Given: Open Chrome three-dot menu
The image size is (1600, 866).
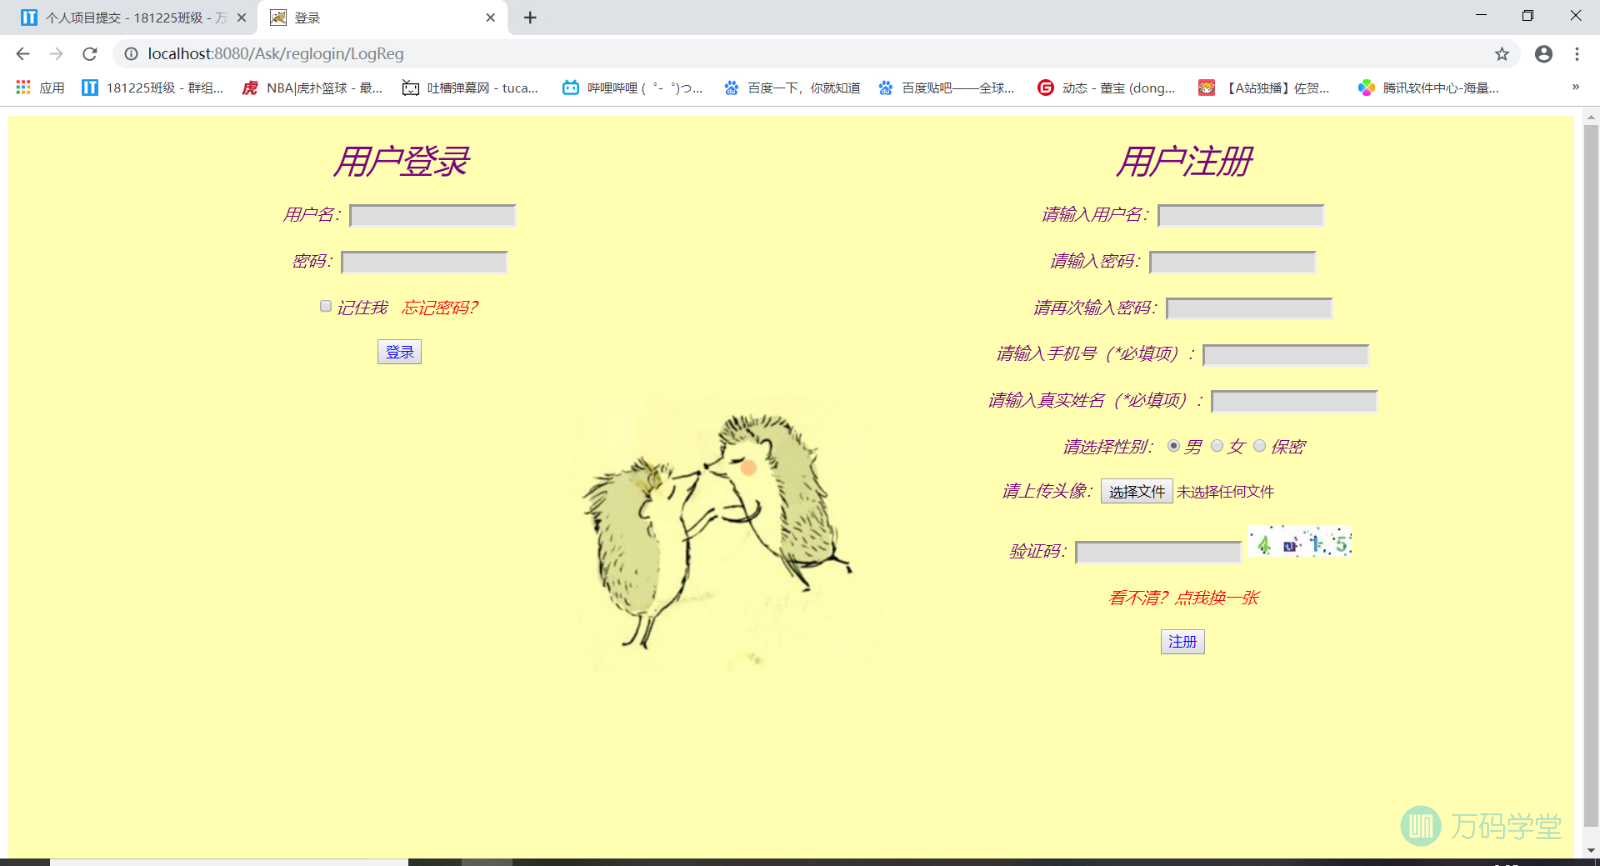Looking at the screenshot, I should click(x=1577, y=54).
